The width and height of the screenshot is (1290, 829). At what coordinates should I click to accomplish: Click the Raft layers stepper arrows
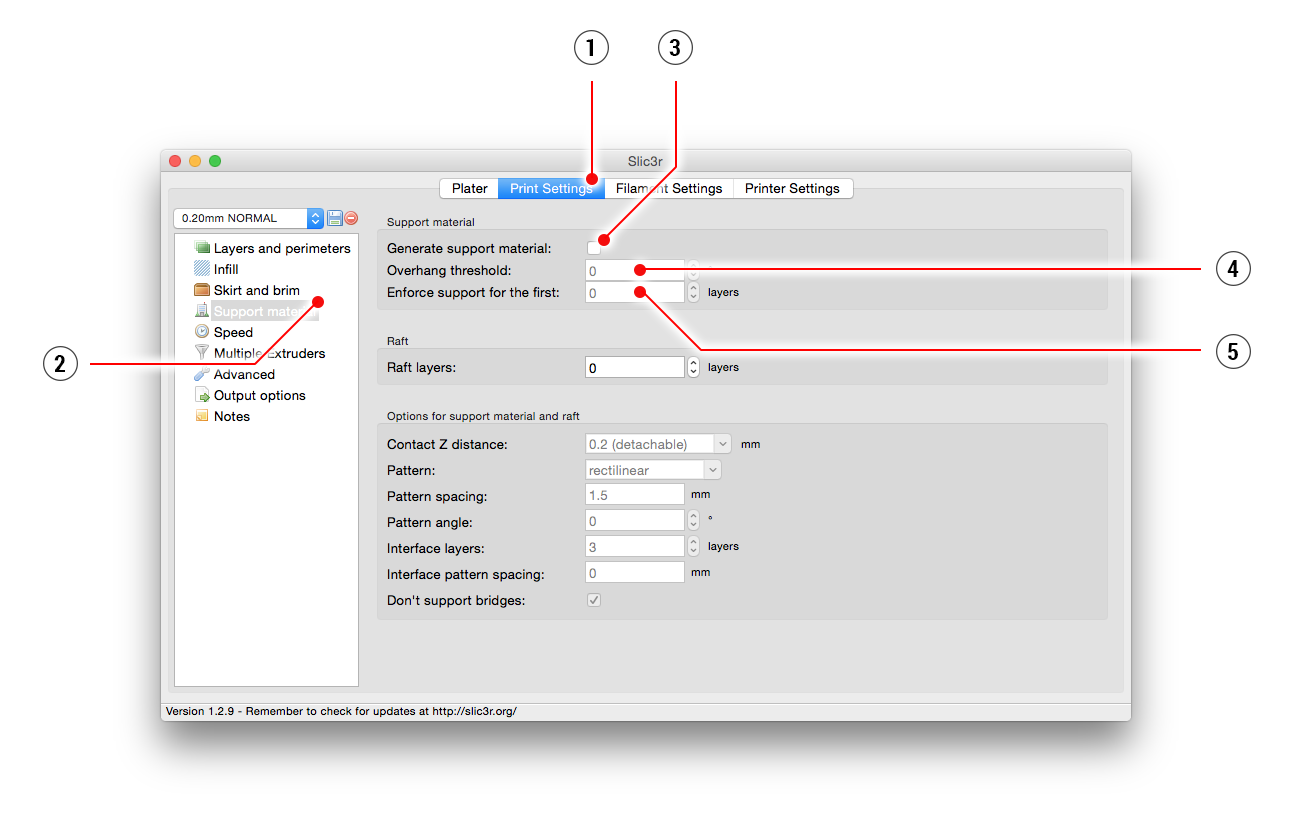pyautogui.click(x=694, y=368)
